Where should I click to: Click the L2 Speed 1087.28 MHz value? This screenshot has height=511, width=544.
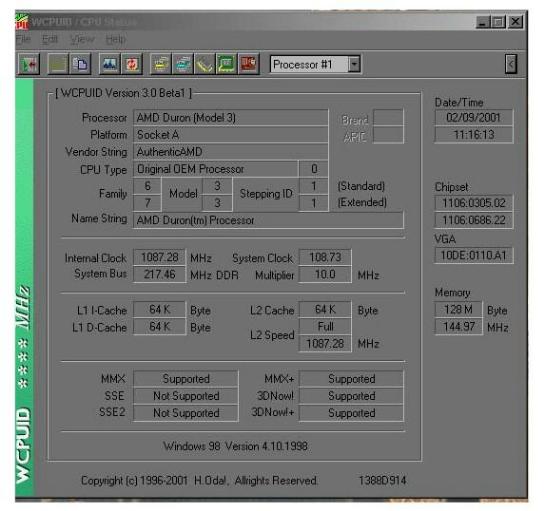pos(325,343)
